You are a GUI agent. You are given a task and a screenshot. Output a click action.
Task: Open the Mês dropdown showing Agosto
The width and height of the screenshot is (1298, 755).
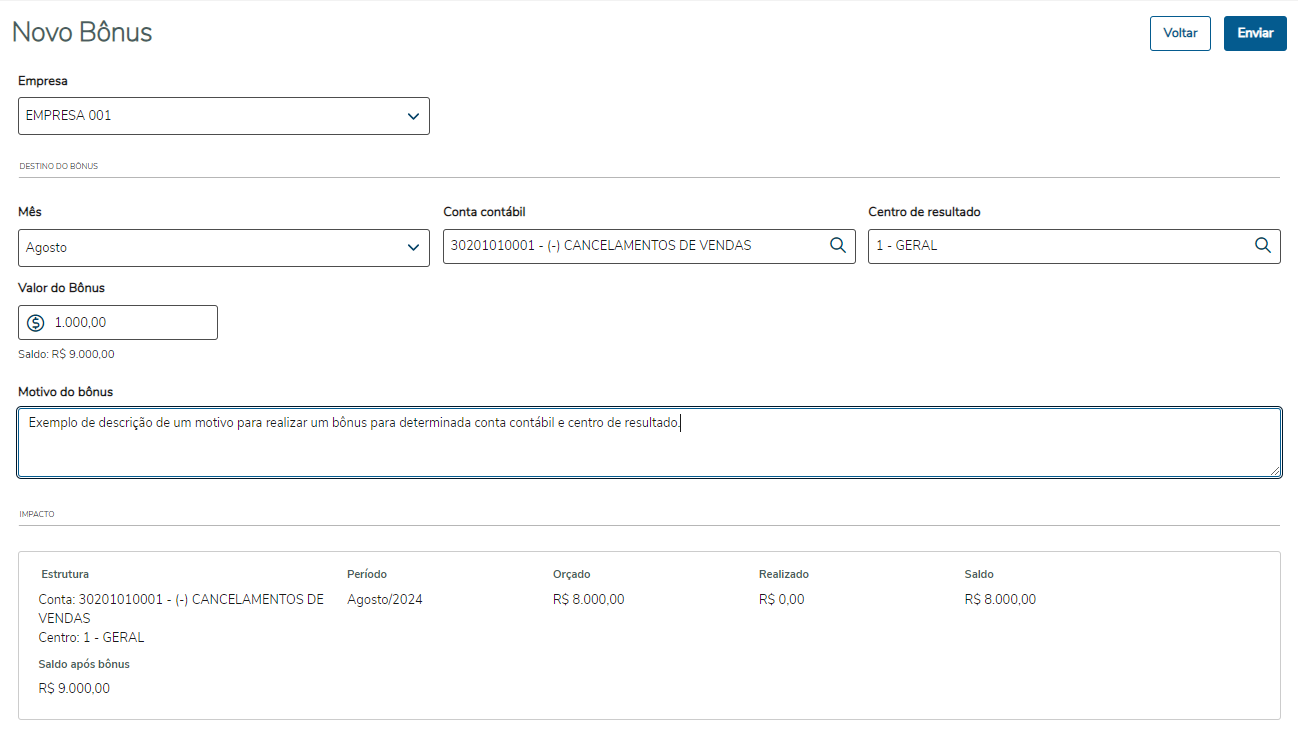click(x=224, y=248)
